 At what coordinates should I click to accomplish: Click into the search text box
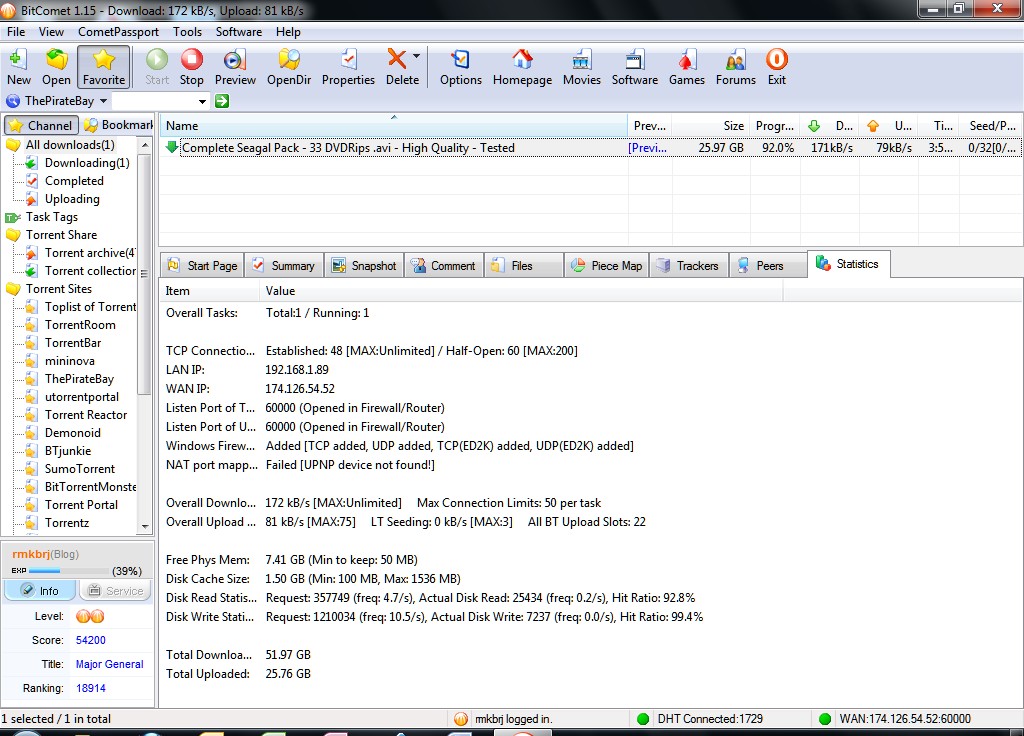[x=154, y=101]
